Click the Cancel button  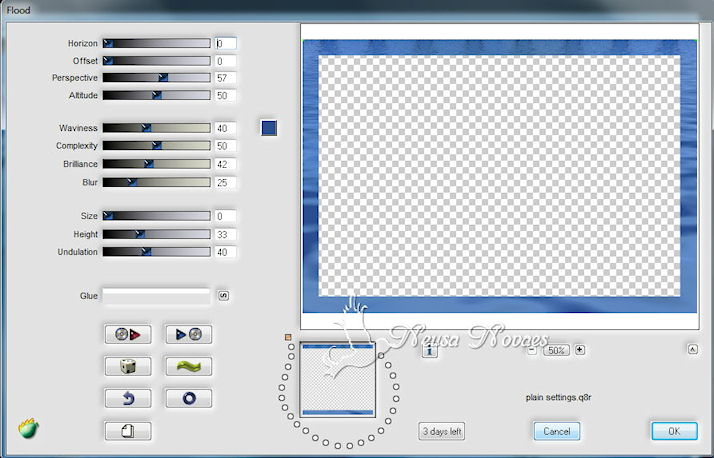tap(556, 431)
